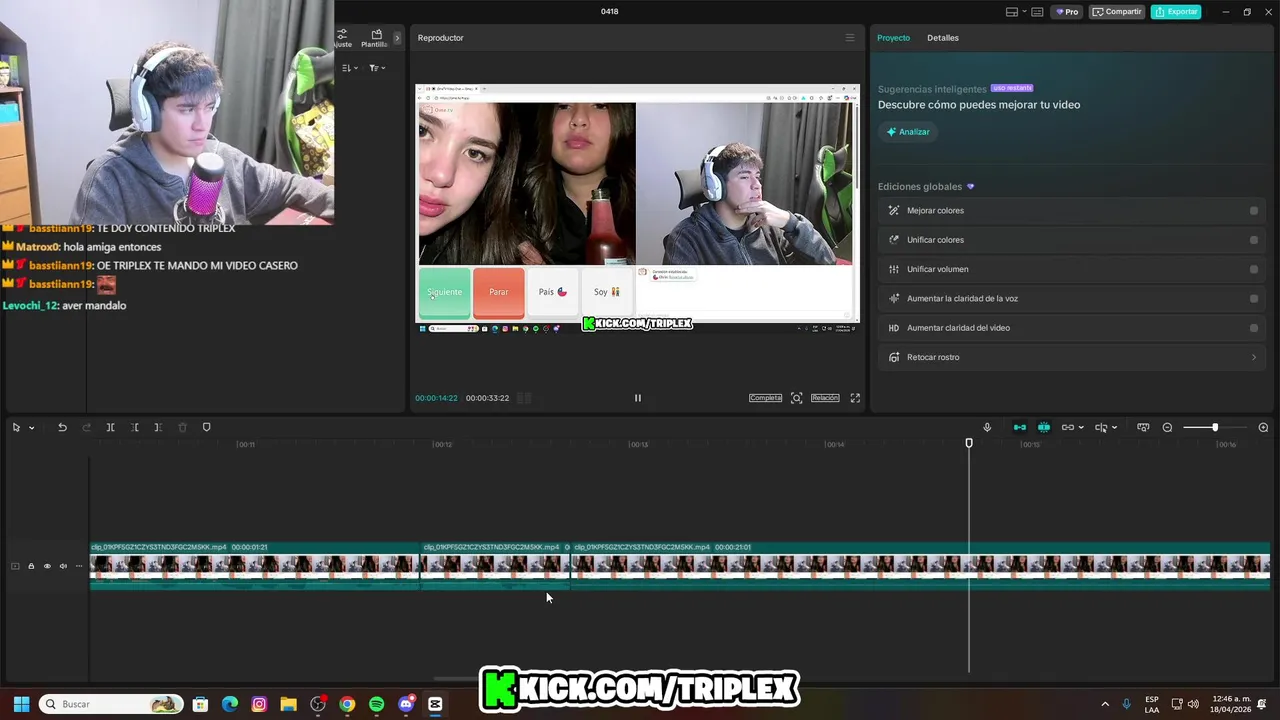This screenshot has width=1280, height=720.
Task: Pause playback in the Reproductor
Action: (638, 398)
